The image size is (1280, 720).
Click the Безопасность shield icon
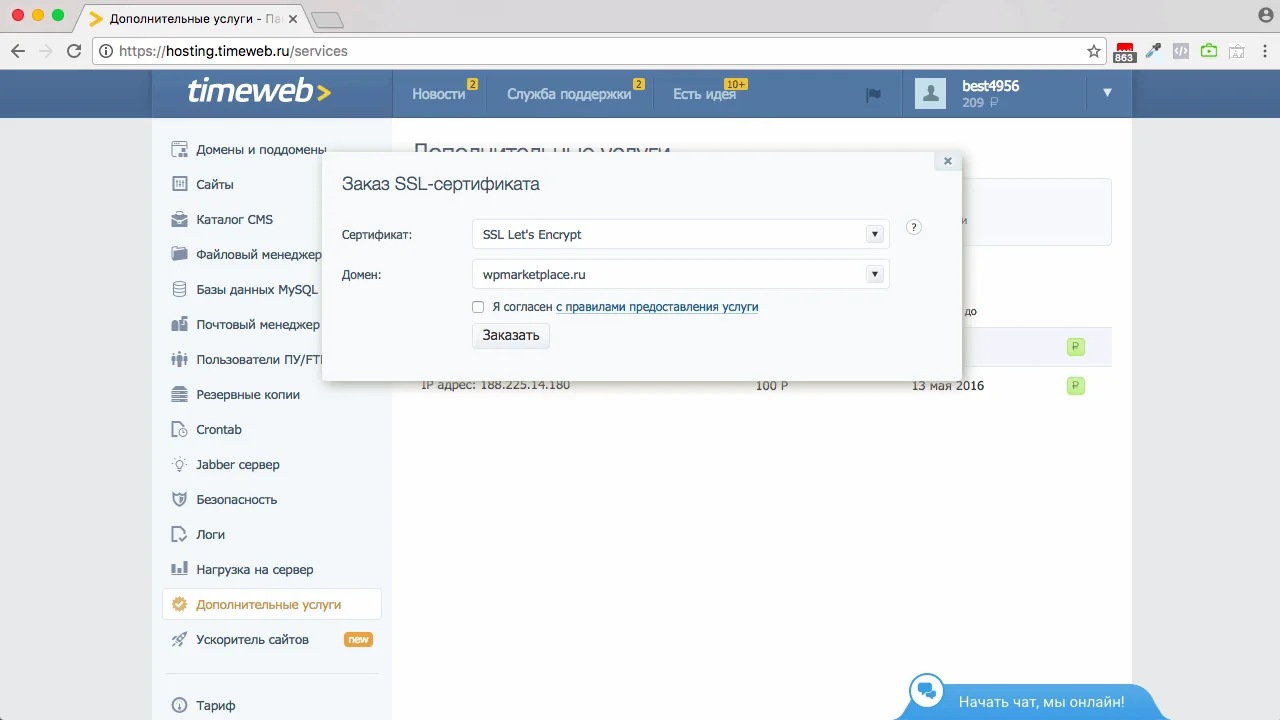point(180,499)
